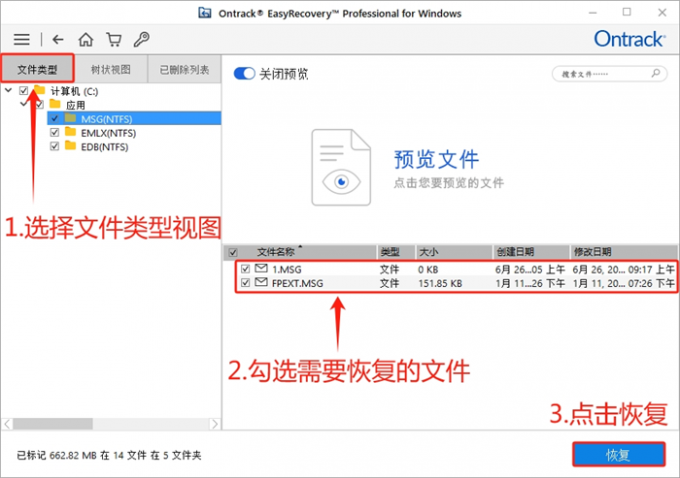680x478 pixels.
Task: Click the envelope icon of FPEXT.MSG
Action: pyautogui.click(x=261, y=282)
